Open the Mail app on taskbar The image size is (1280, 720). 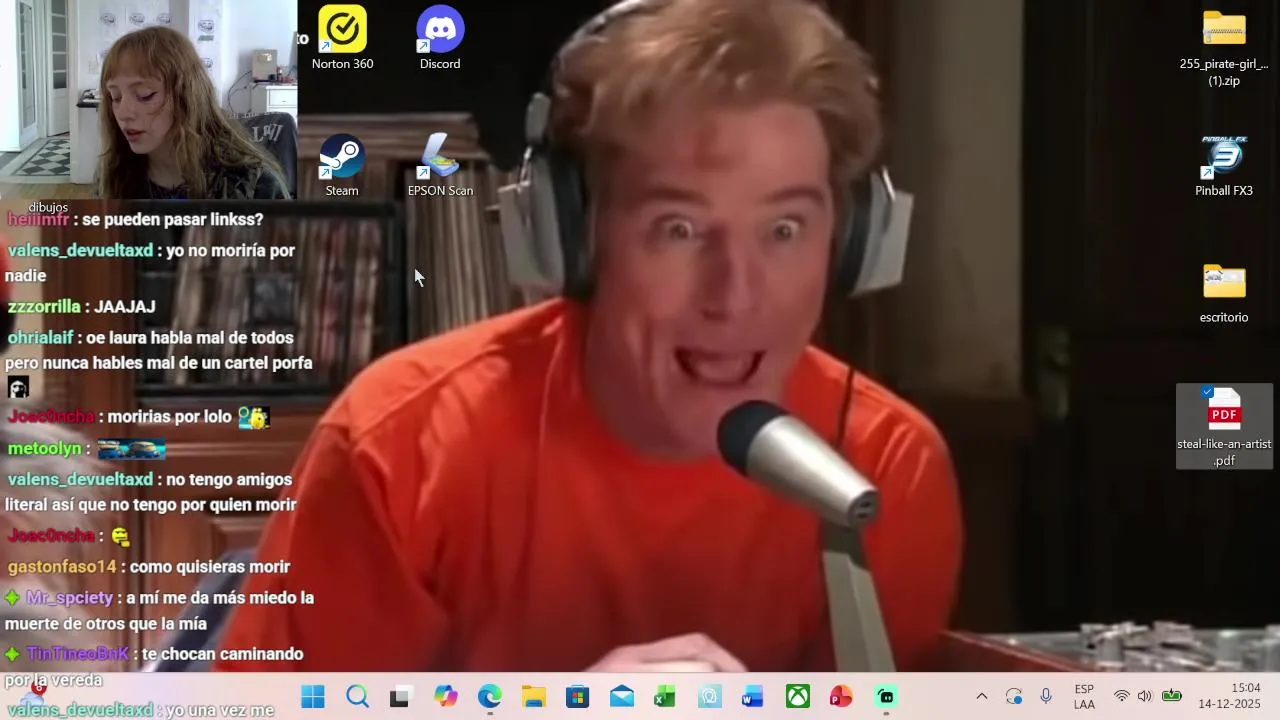pos(621,696)
